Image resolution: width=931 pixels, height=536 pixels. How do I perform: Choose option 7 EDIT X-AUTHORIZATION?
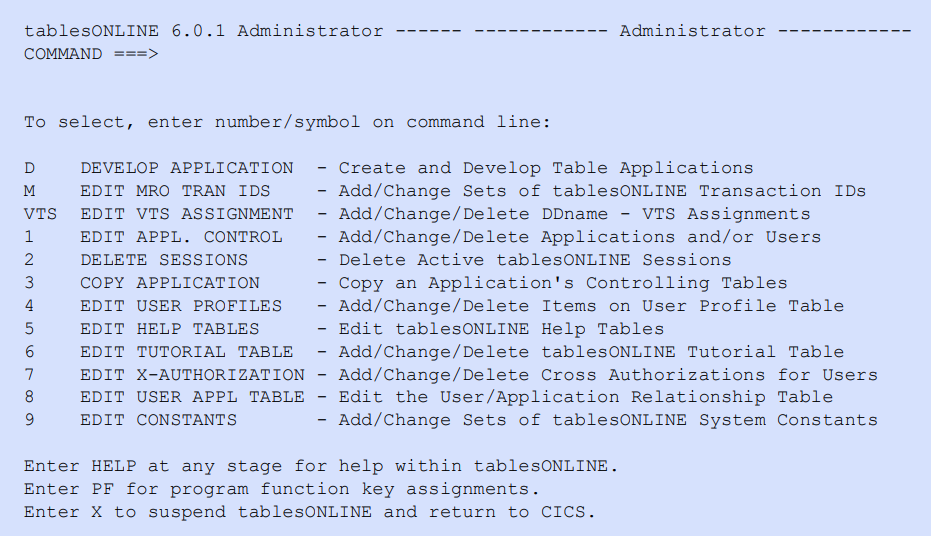(164, 375)
